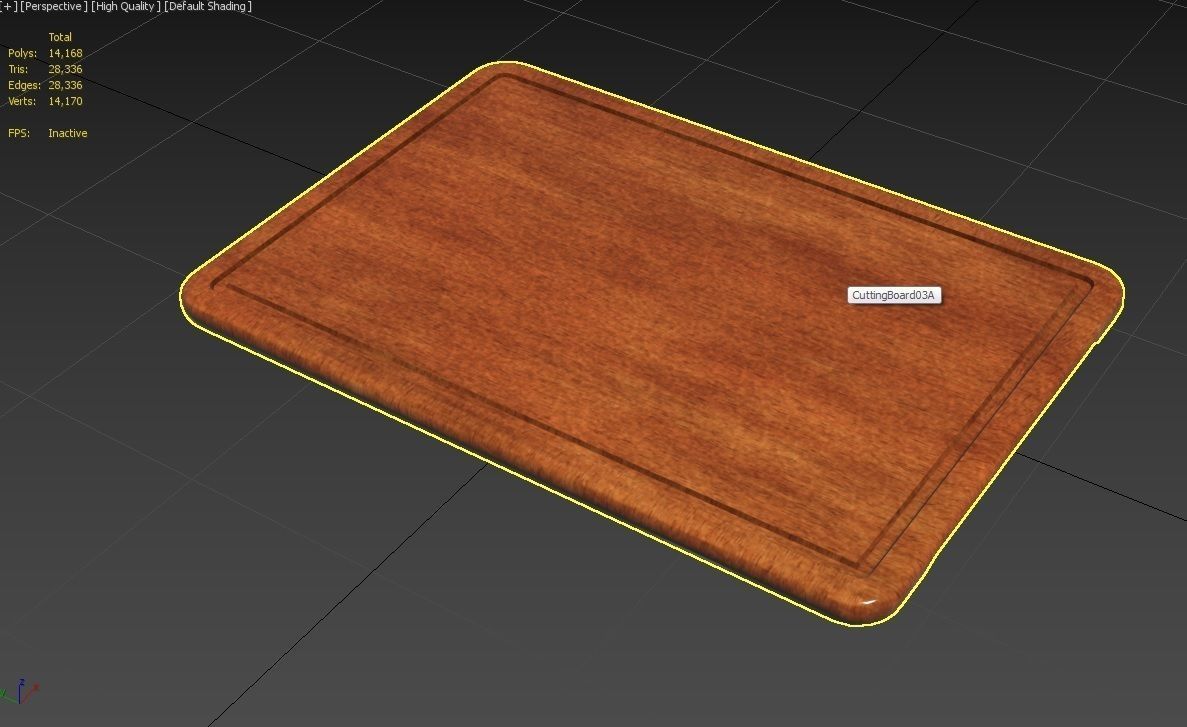Open the Perspective viewport label menu
The height and width of the screenshot is (727, 1187).
(x=52, y=6)
